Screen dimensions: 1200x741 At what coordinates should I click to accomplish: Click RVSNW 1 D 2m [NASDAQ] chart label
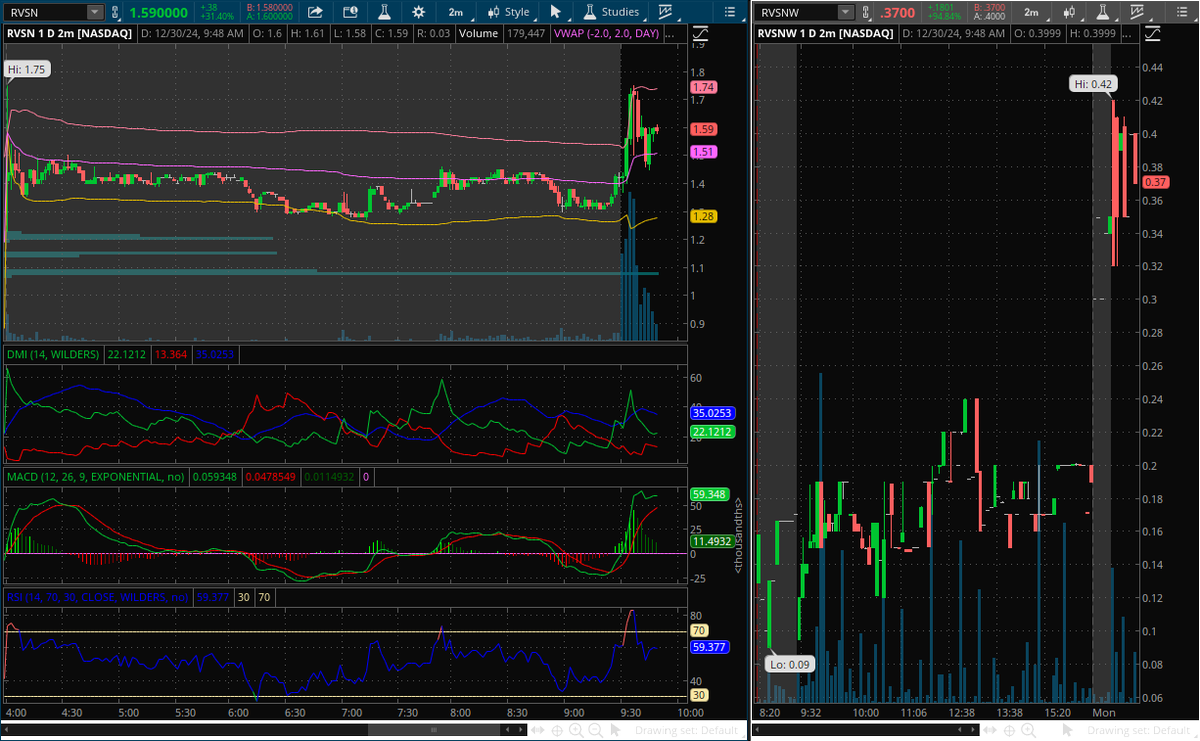pyautogui.click(x=824, y=33)
